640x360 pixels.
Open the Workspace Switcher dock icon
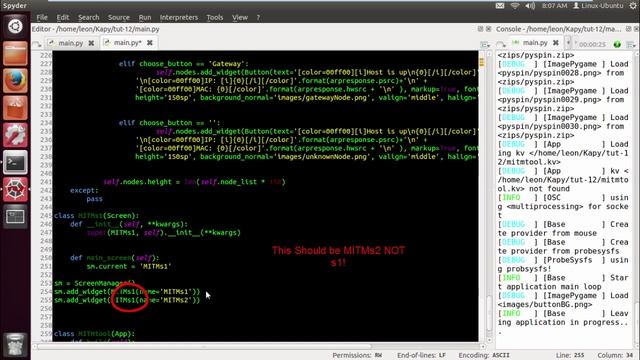15,216
